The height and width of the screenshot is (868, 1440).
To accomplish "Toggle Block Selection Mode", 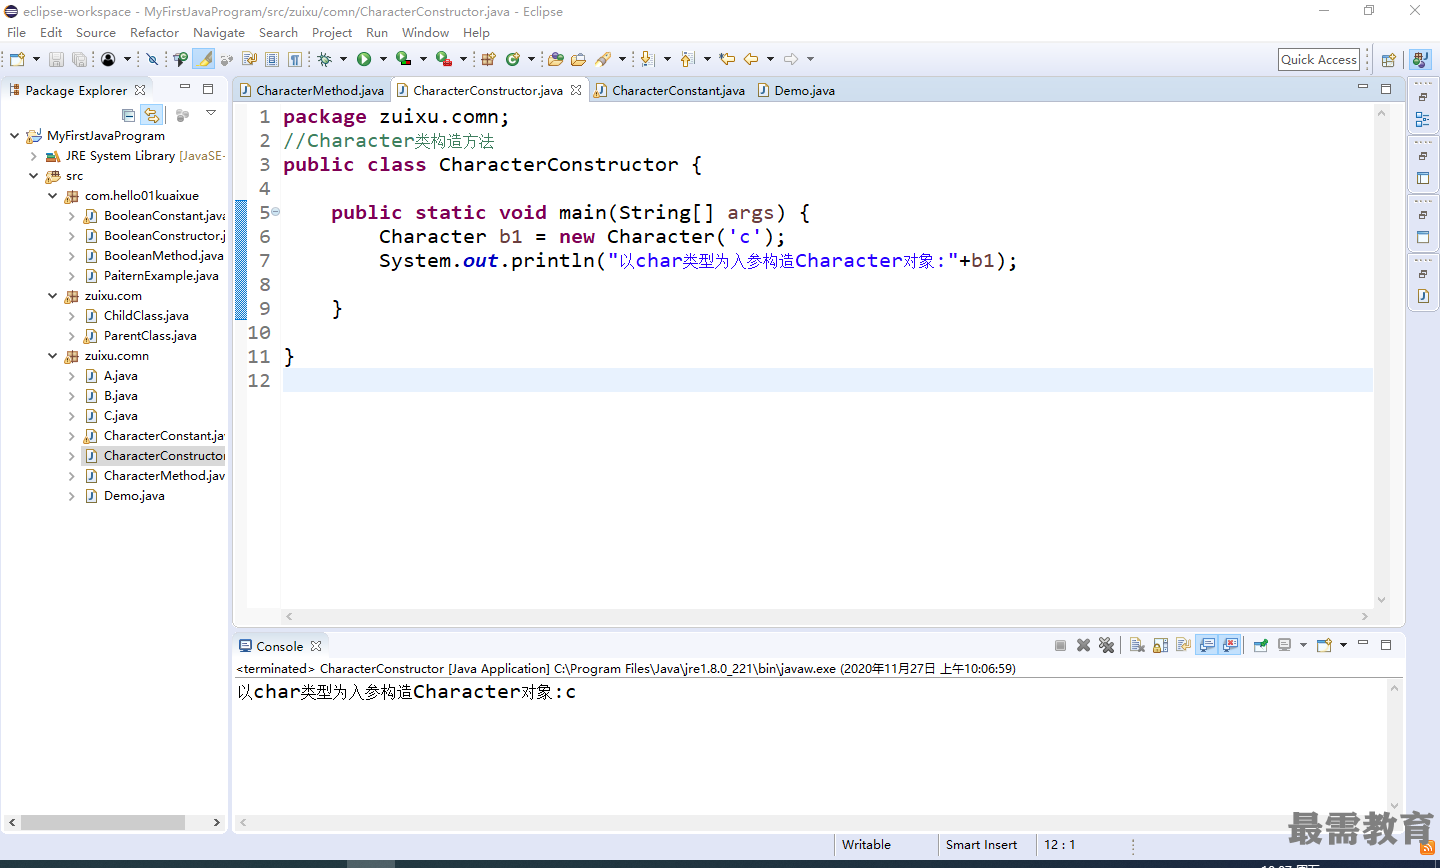I will click(x=272, y=60).
